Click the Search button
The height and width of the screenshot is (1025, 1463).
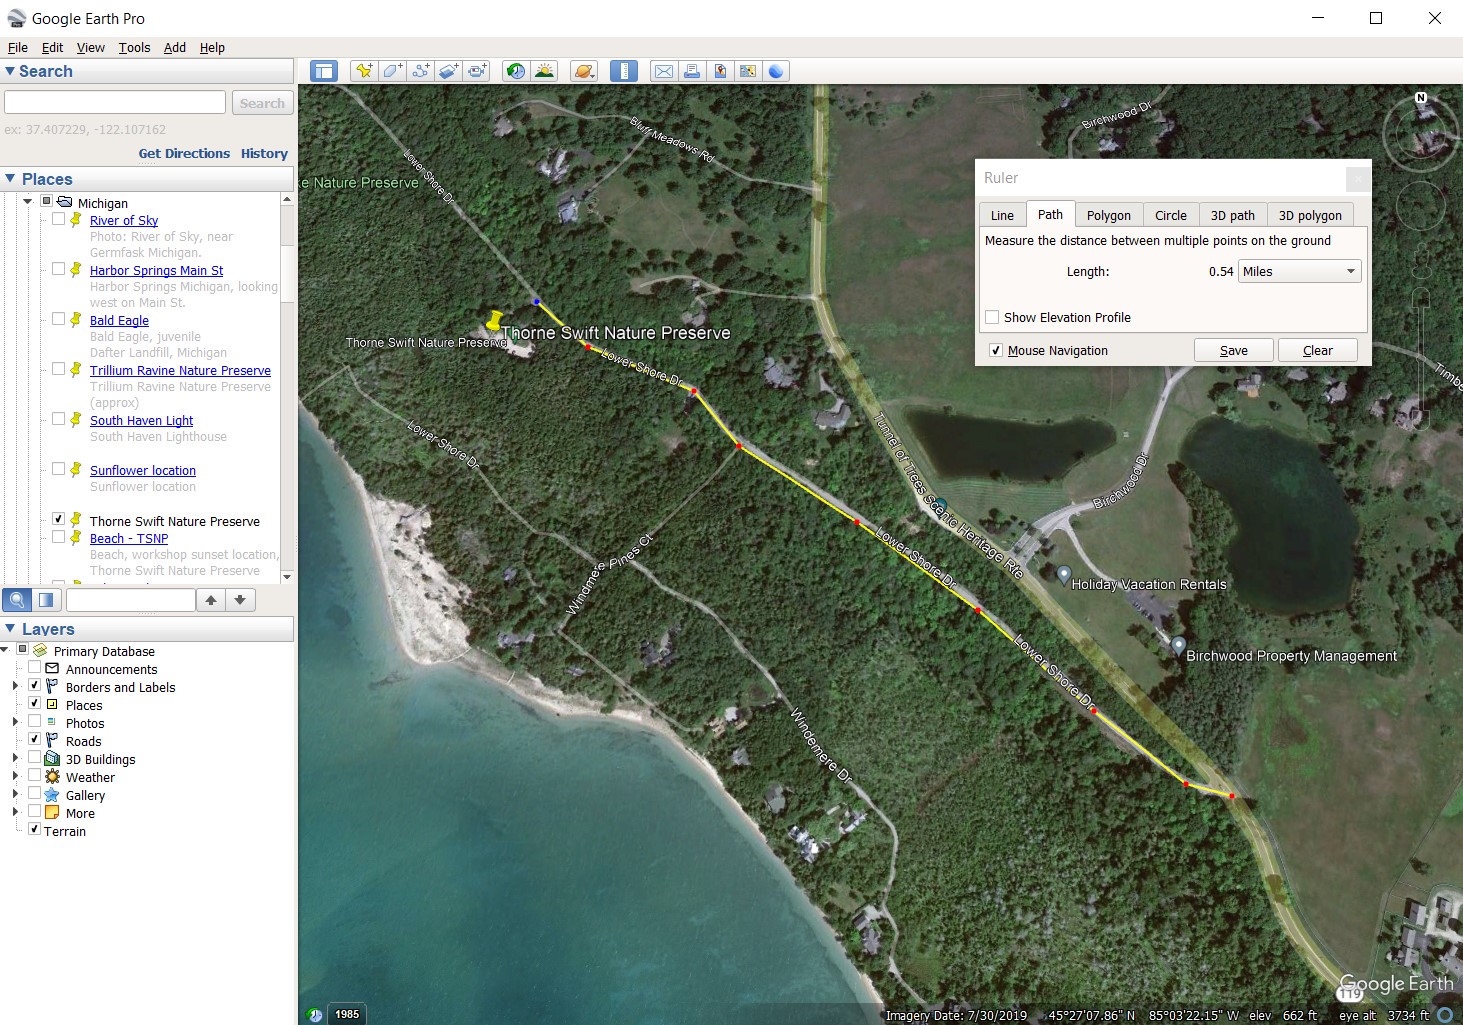pyautogui.click(x=262, y=103)
